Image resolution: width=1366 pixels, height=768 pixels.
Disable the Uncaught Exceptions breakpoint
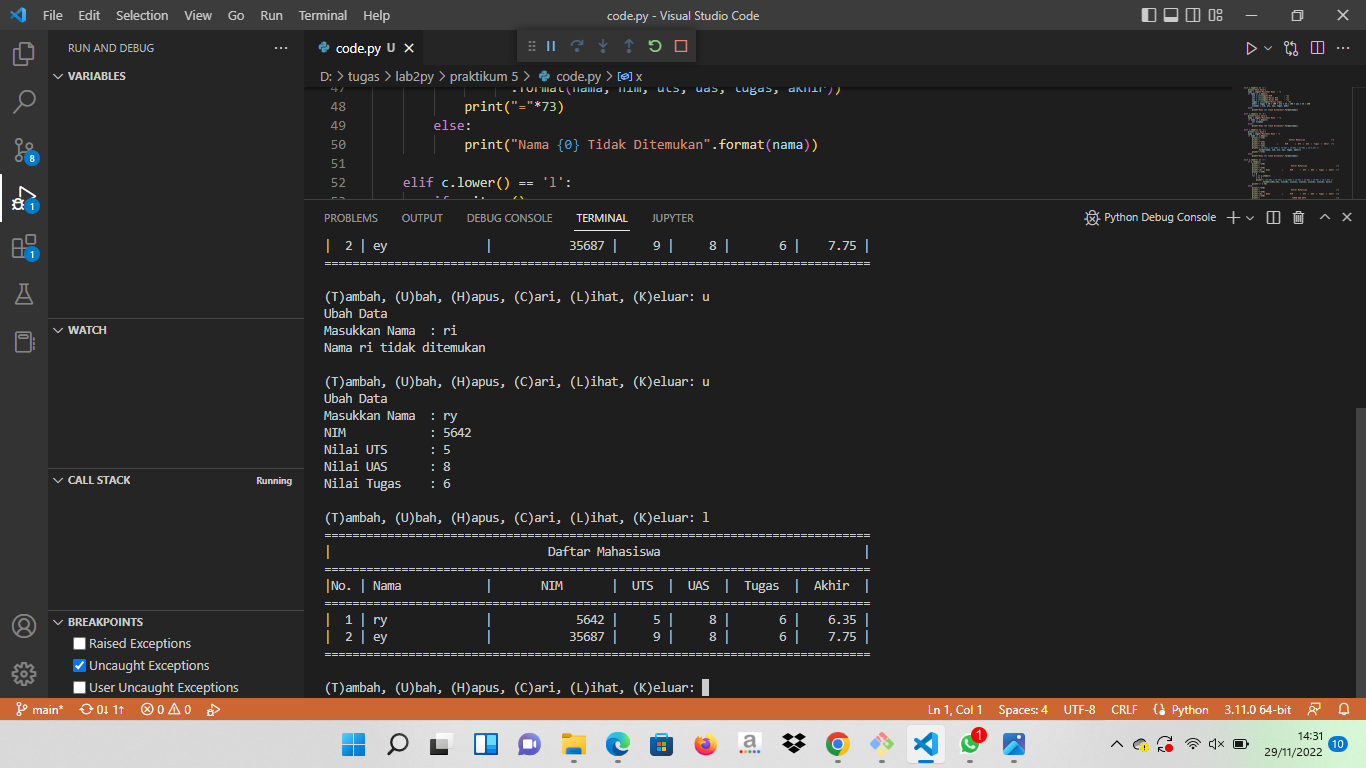[79, 665]
